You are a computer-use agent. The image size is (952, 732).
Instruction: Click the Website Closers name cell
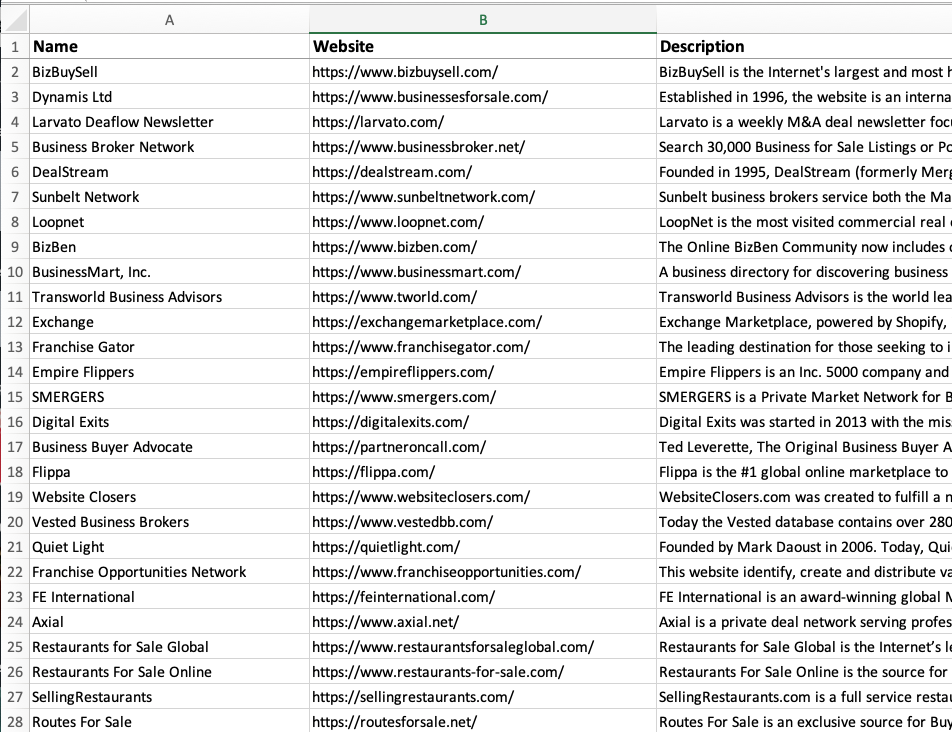click(84, 497)
